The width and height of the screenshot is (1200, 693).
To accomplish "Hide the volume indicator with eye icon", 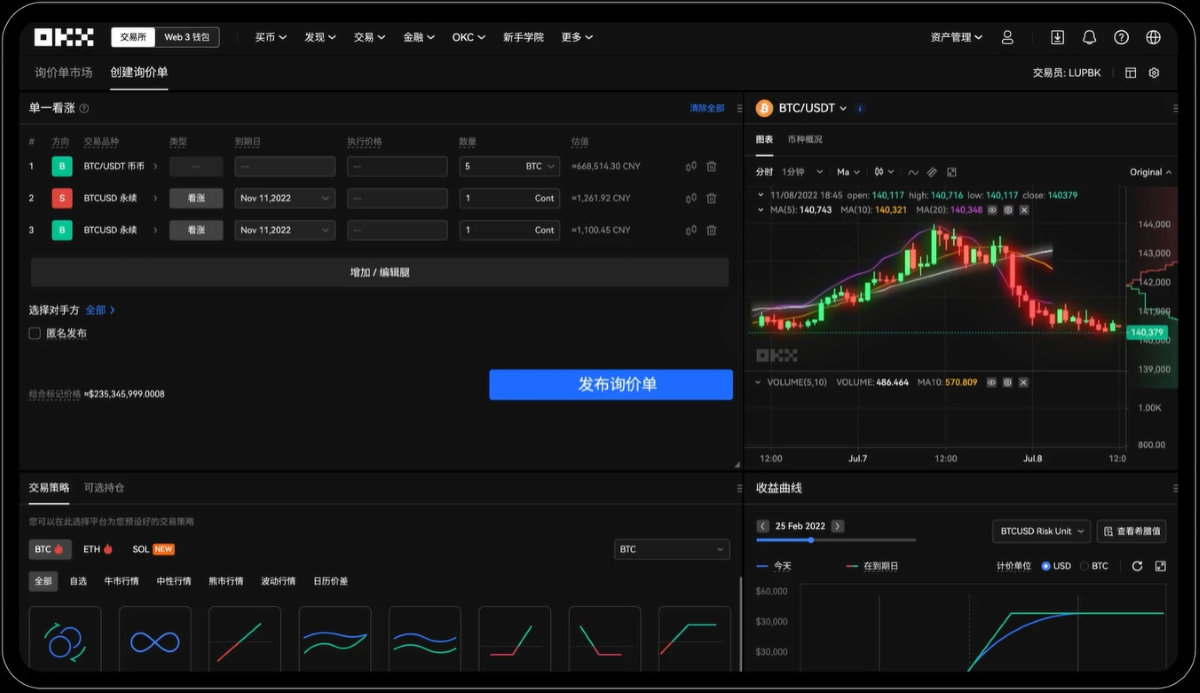I will [992, 382].
